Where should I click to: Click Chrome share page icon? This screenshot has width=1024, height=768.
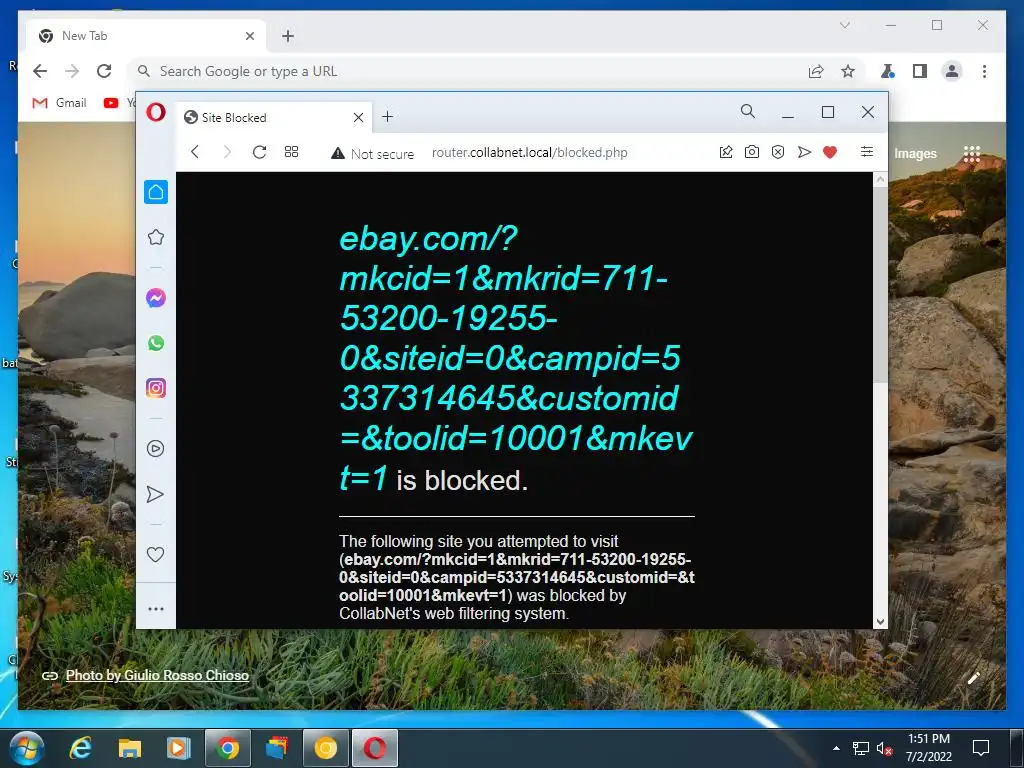(x=816, y=71)
